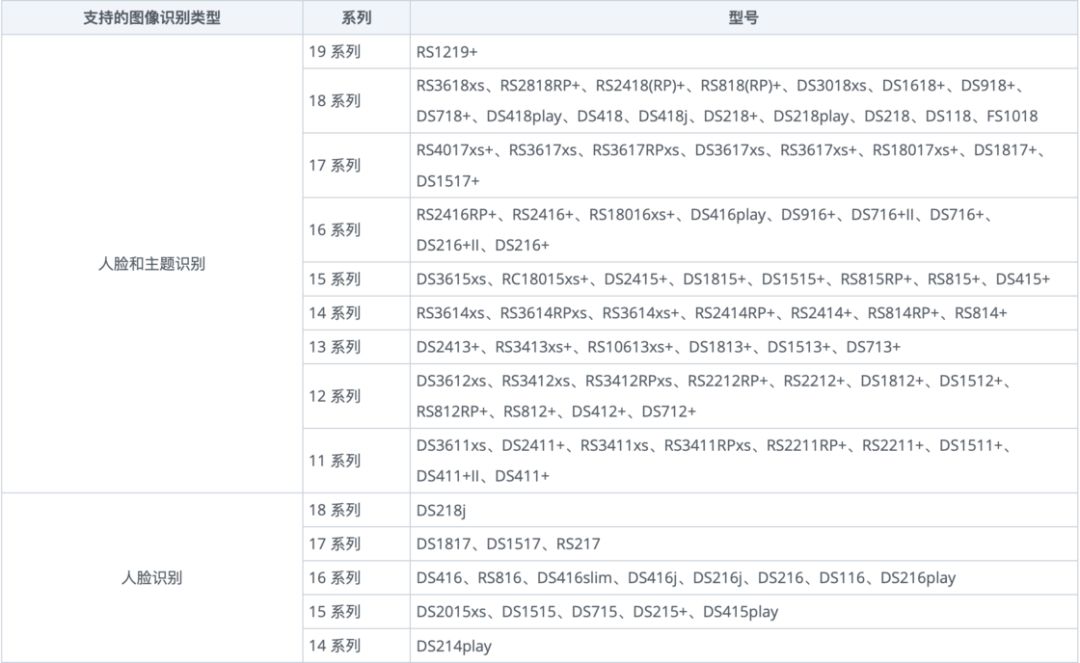
Task: Select the FS1018 model text
Action: (1012, 116)
